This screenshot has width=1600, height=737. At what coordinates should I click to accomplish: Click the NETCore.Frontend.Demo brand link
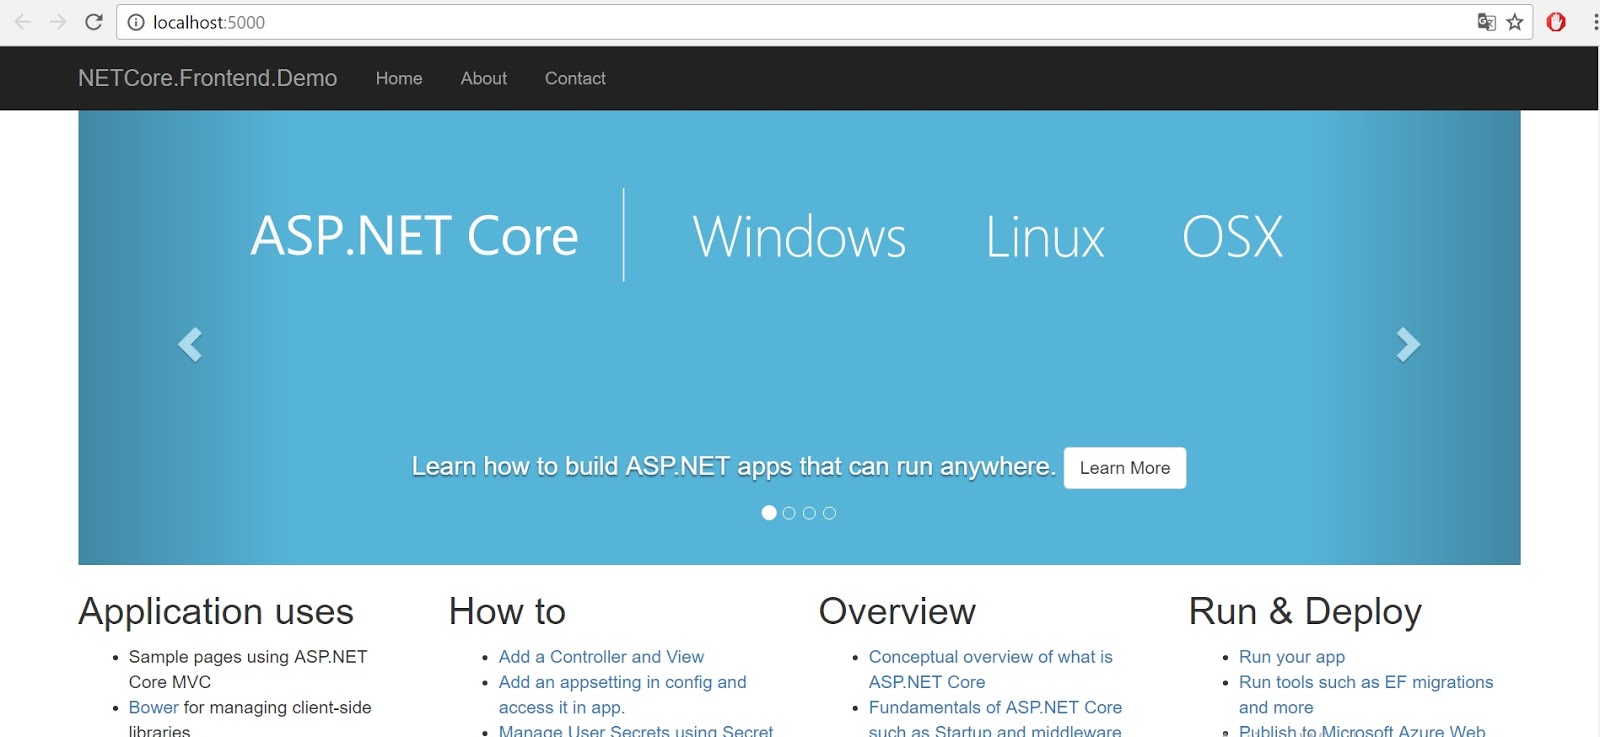[208, 78]
